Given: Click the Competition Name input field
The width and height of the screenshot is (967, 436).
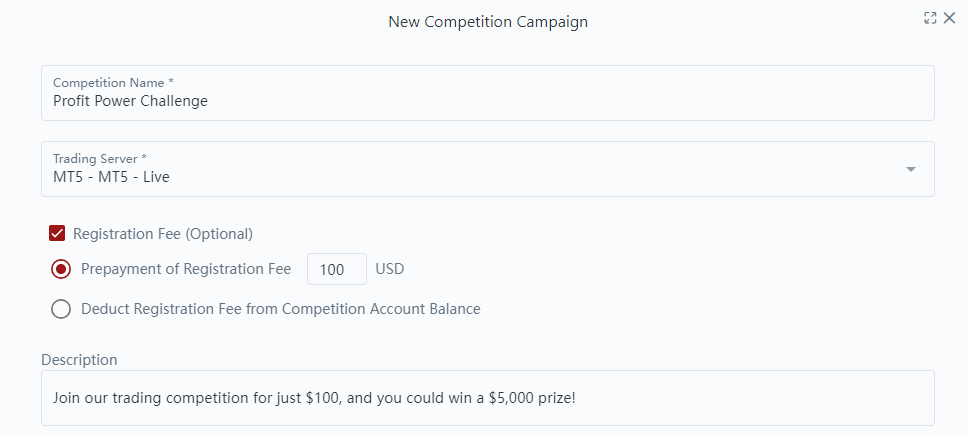Looking at the screenshot, I should 487,100.
